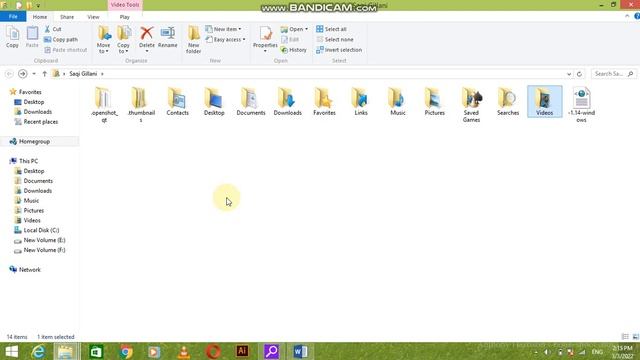Select the -1.14-windows file
The height and width of the screenshot is (360, 640).
click(x=581, y=105)
